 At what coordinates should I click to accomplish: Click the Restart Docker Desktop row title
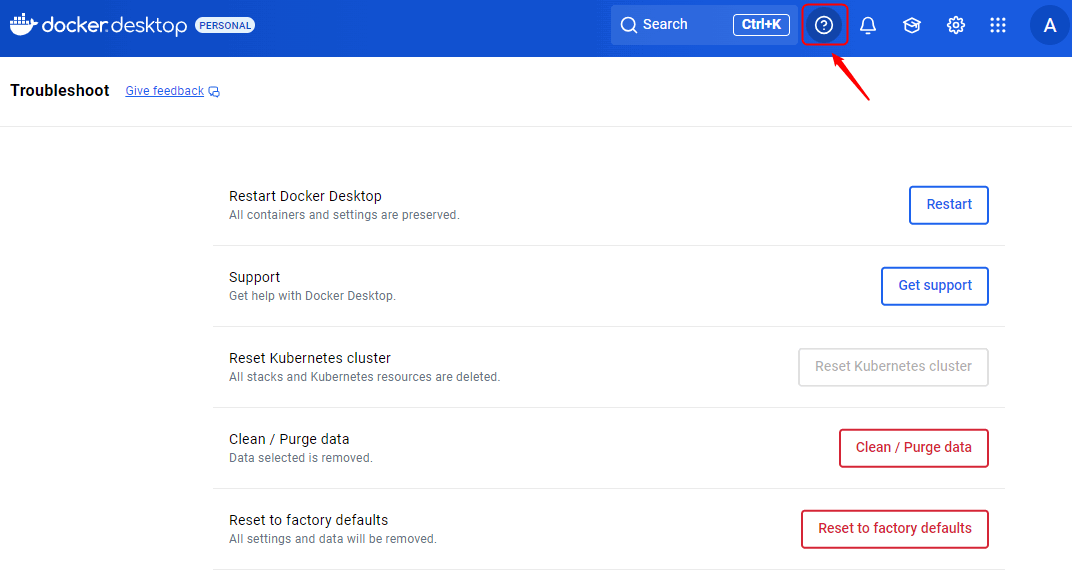tap(305, 196)
